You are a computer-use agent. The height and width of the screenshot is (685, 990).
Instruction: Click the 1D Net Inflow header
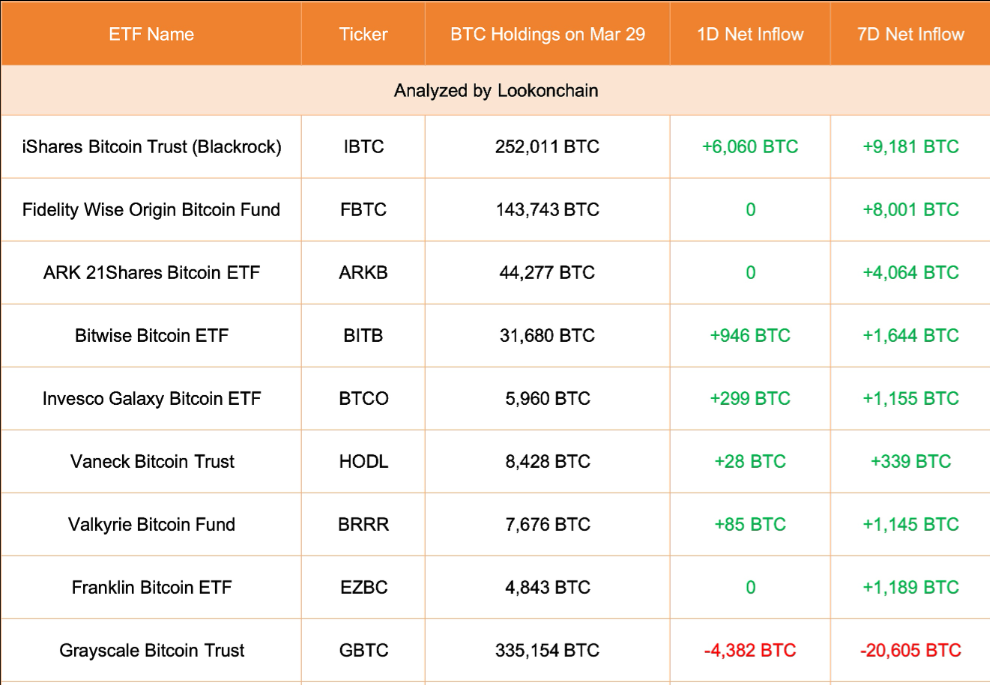(x=750, y=34)
